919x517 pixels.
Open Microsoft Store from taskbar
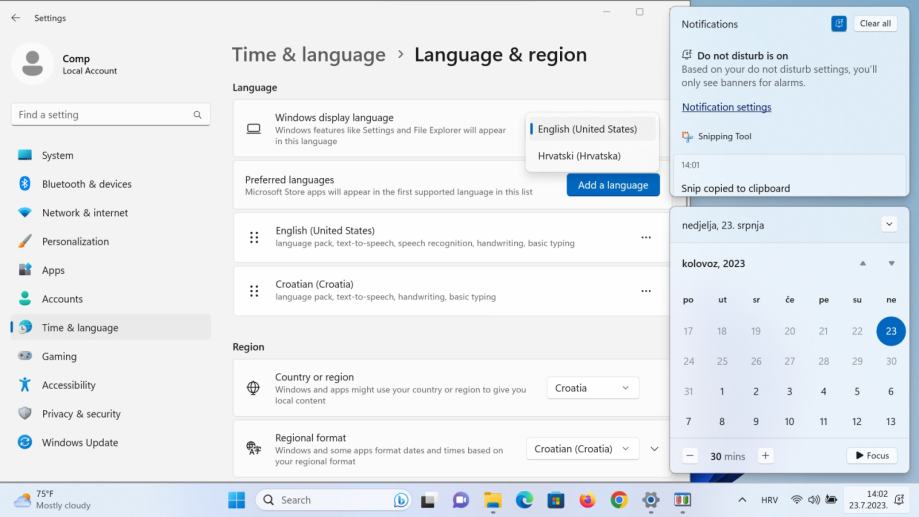(556, 500)
